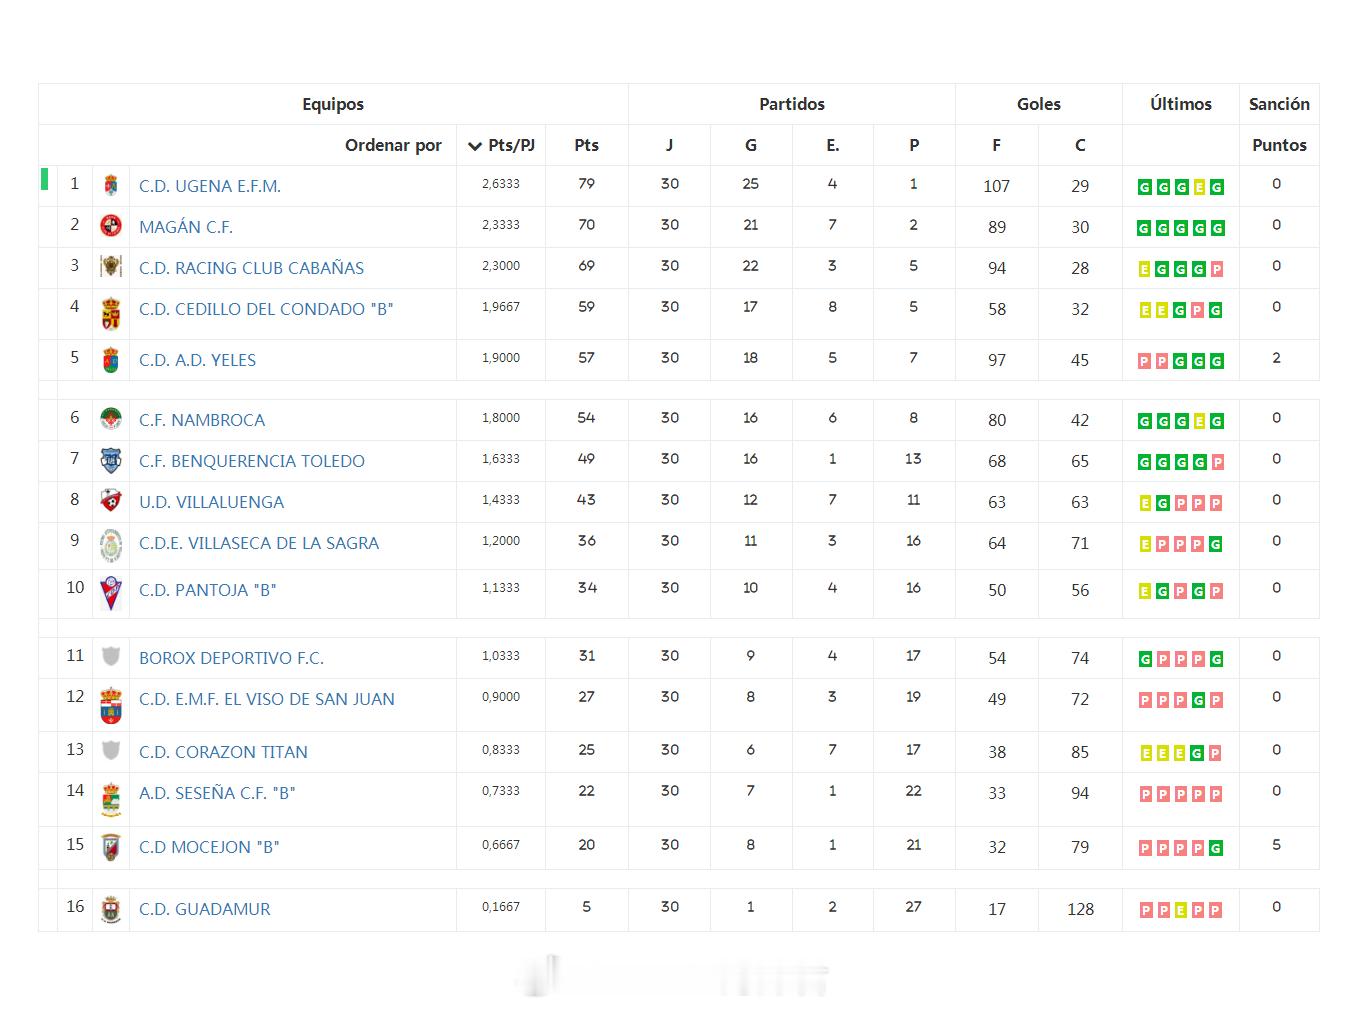Click the sanction value 2 in YELES row
The width and height of the screenshot is (1346, 1009).
click(x=1276, y=358)
